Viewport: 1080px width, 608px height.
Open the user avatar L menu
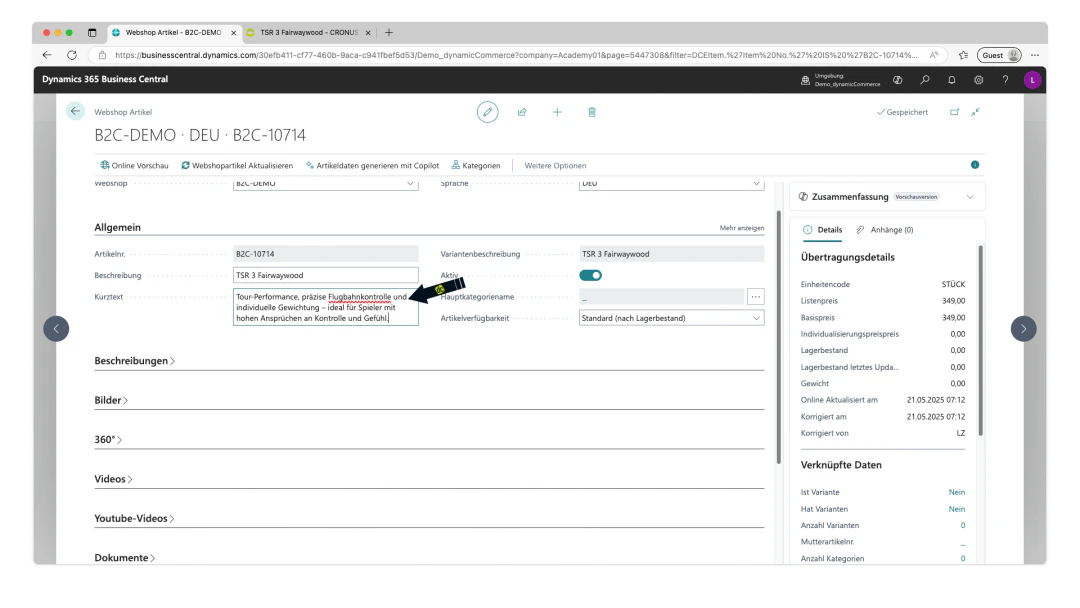click(1032, 80)
